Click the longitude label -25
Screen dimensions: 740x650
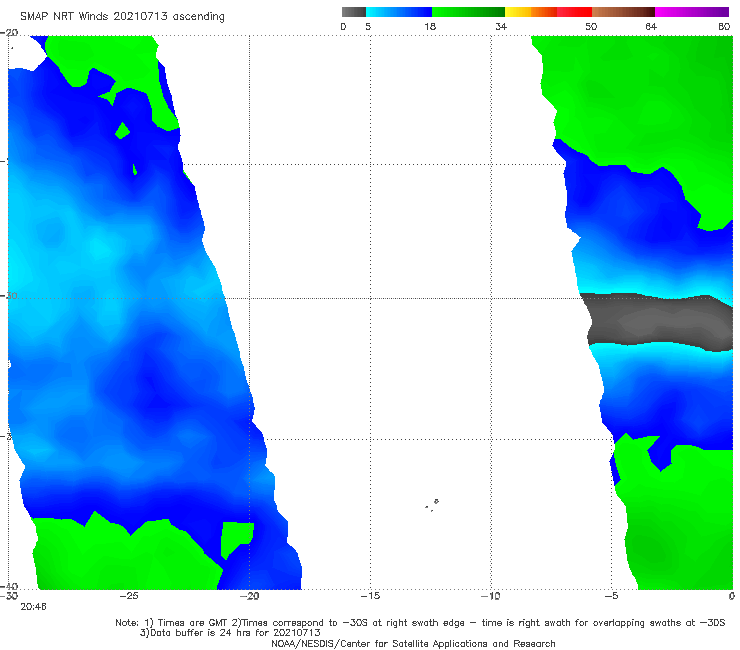pyautogui.click(x=129, y=596)
